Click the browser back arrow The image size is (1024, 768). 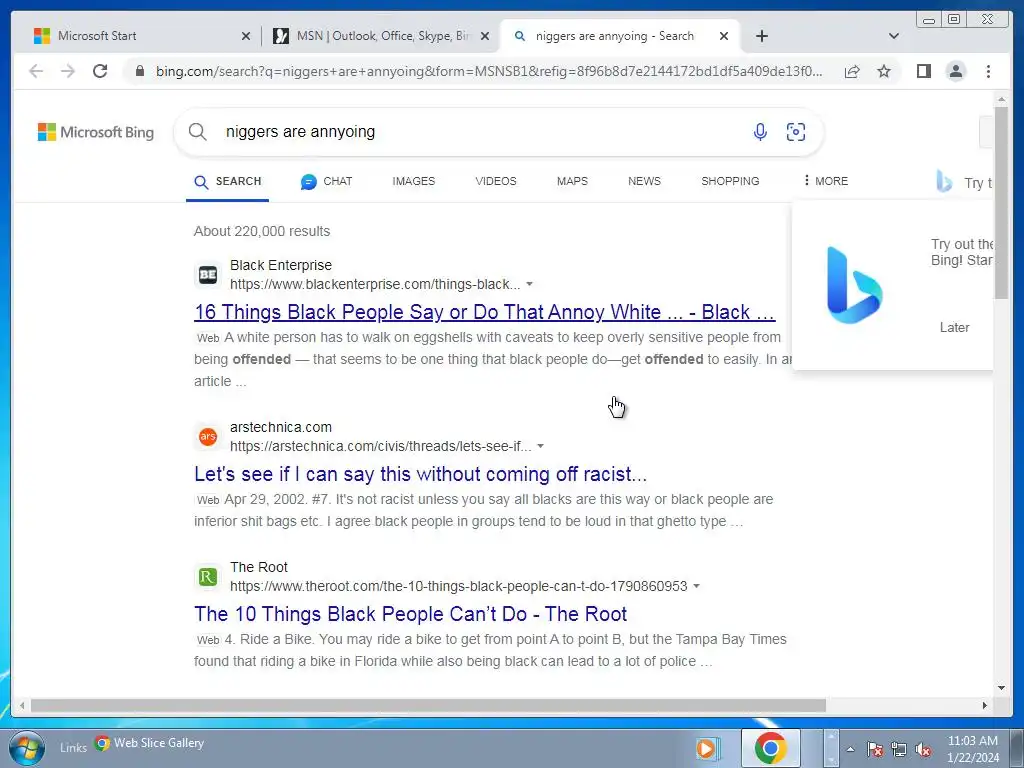coord(36,71)
